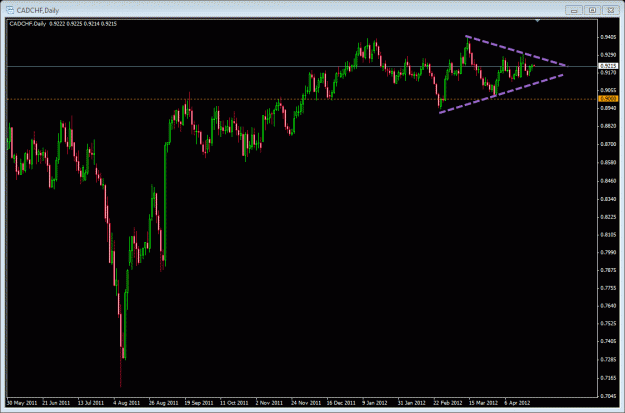Image resolution: width=625 pixels, height=413 pixels.
Task: Click the 30 May 2011 date label
Action: click(x=22, y=403)
